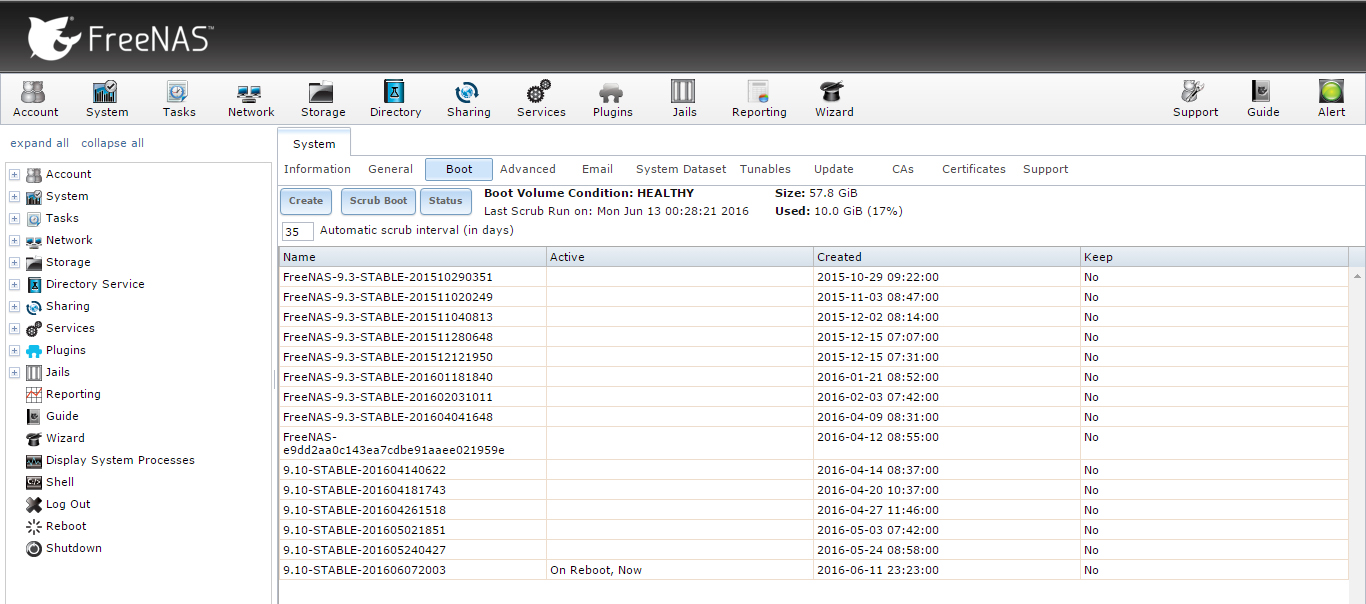Image resolution: width=1366 pixels, height=604 pixels.
Task: Open the Support toolbar icon
Action: 1195,99
